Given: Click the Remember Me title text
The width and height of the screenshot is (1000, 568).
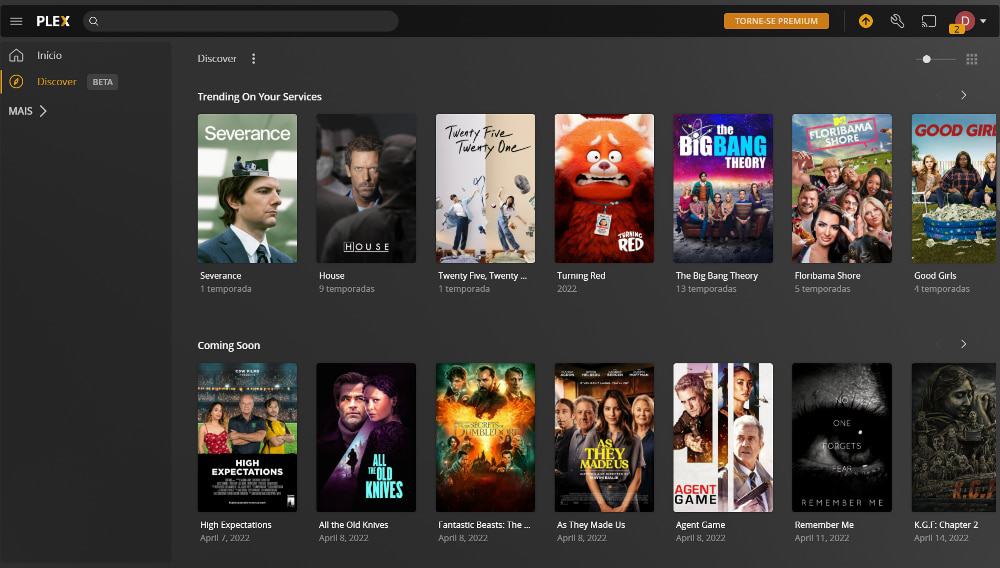Looking at the screenshot, I should coord(824,525).
